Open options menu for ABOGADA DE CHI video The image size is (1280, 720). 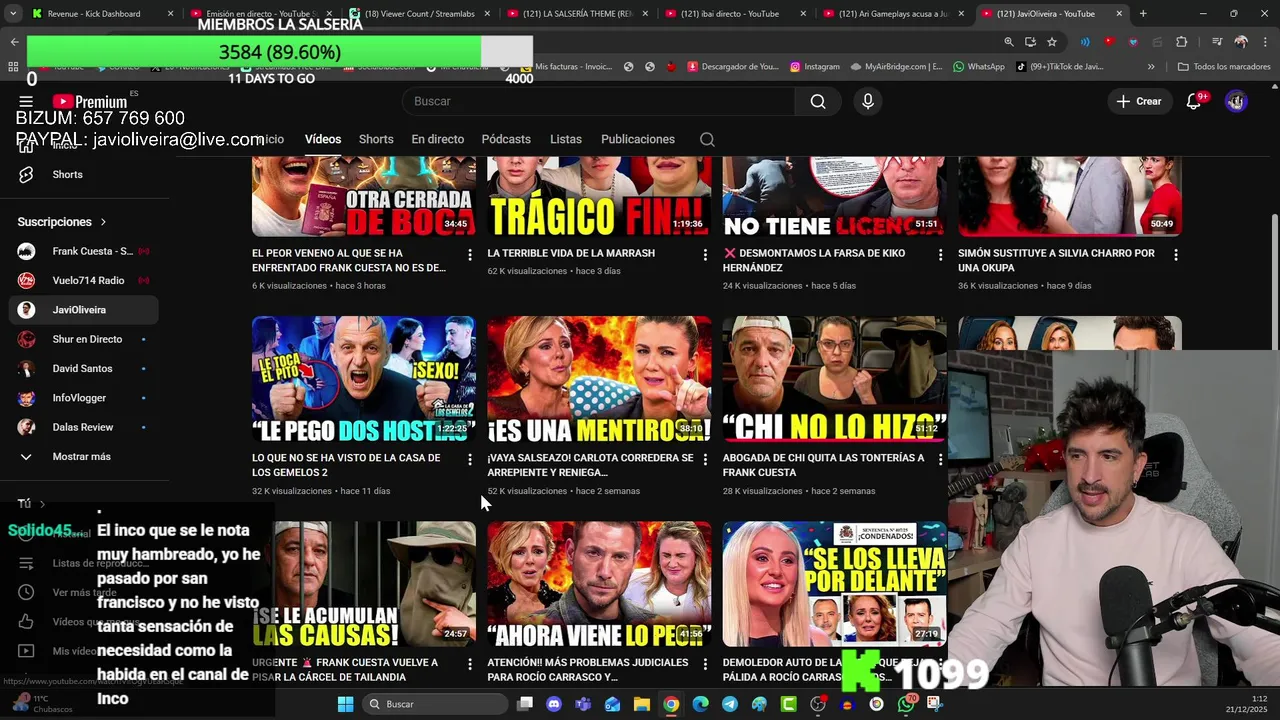(940, 460)
